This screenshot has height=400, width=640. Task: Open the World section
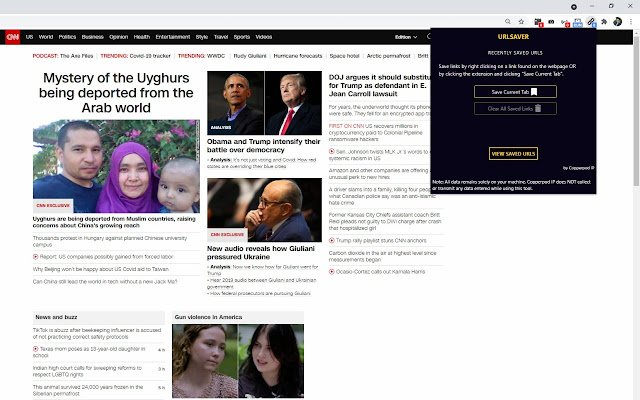coord(46,37)
